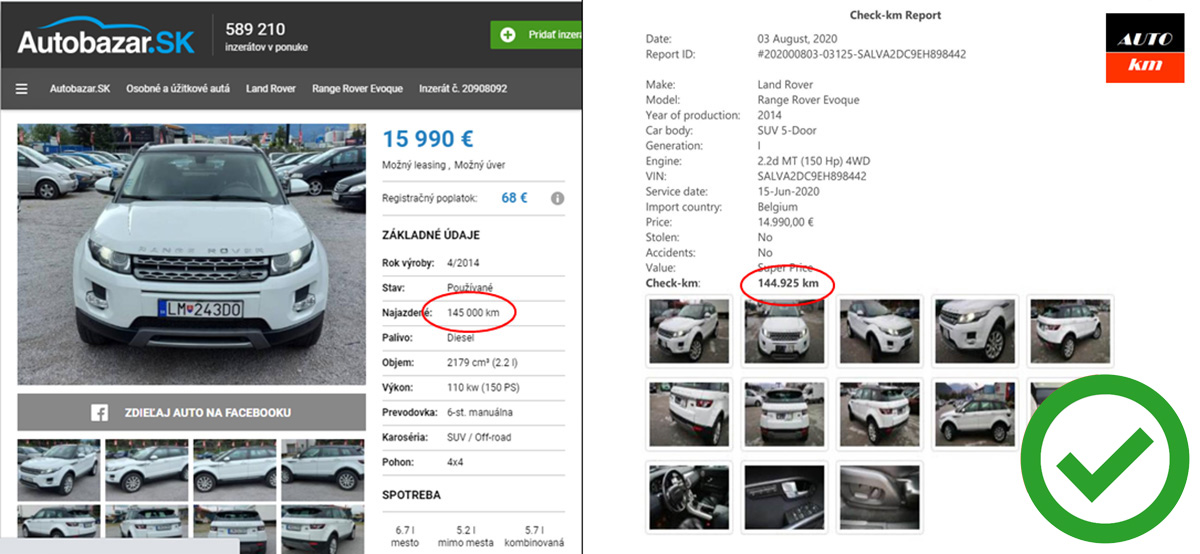Open the main front-view car photo
This screenshot has width=1200, height=554.
pos(191,254)
